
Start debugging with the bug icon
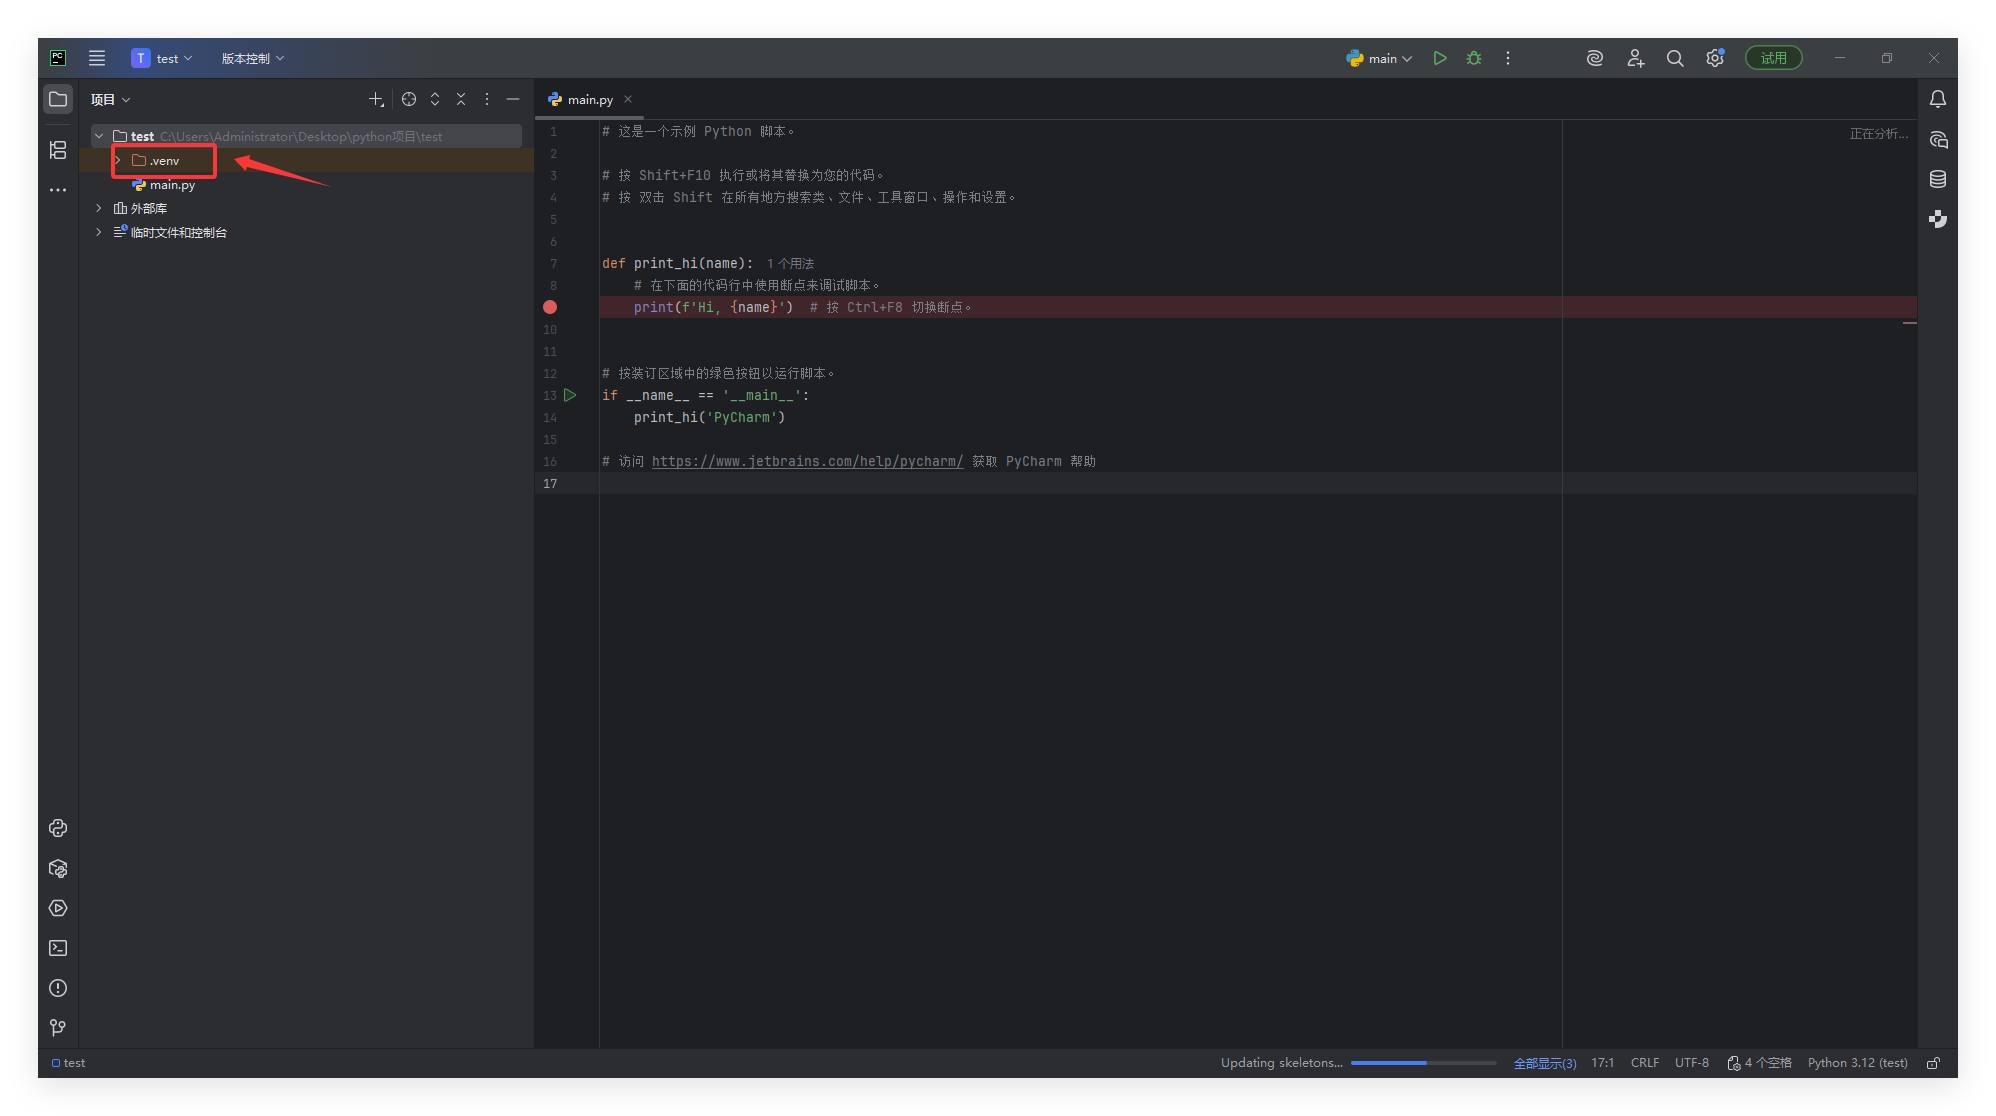point(1473,58)
